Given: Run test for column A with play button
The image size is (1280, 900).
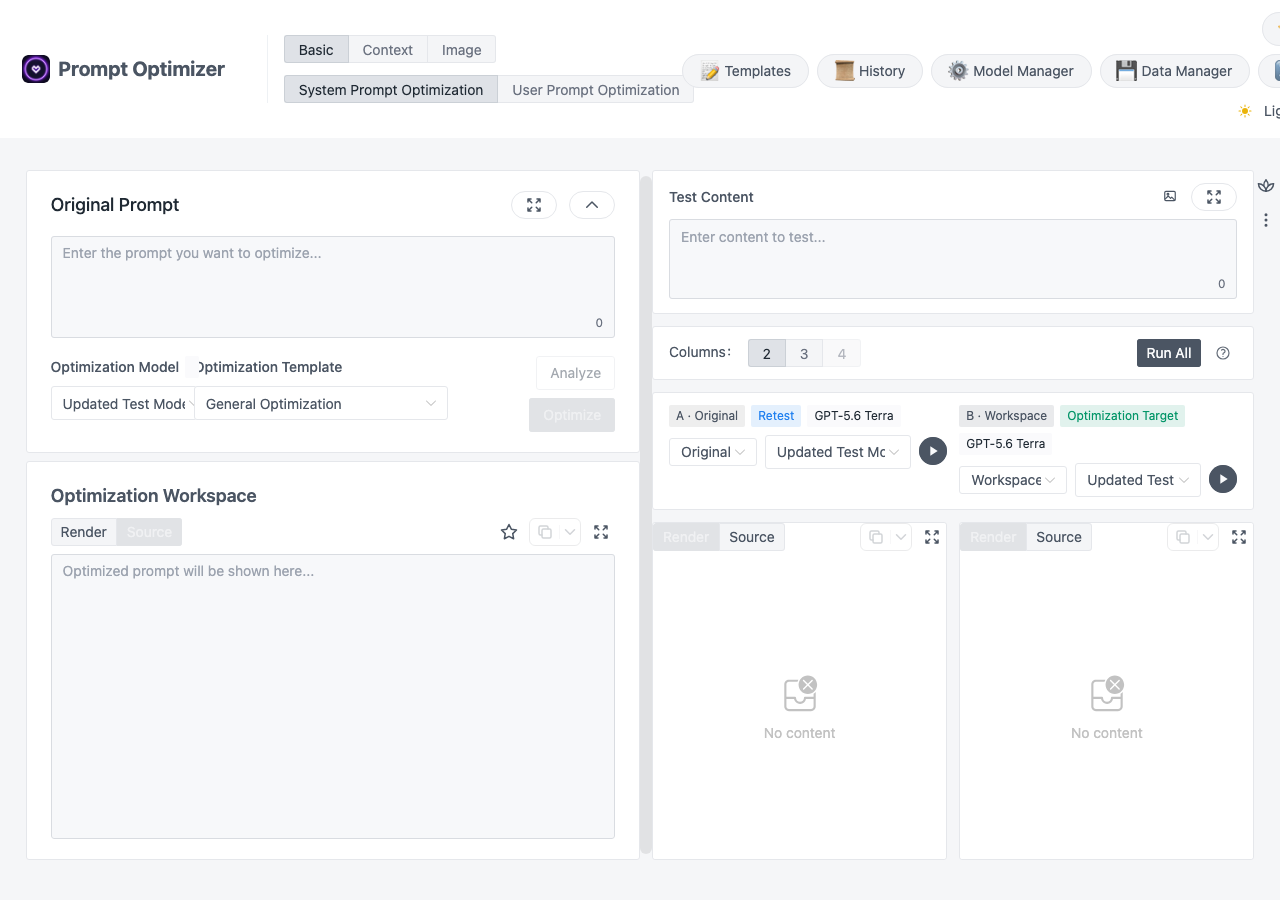Looking at the screenshot, I should (933, 451).
